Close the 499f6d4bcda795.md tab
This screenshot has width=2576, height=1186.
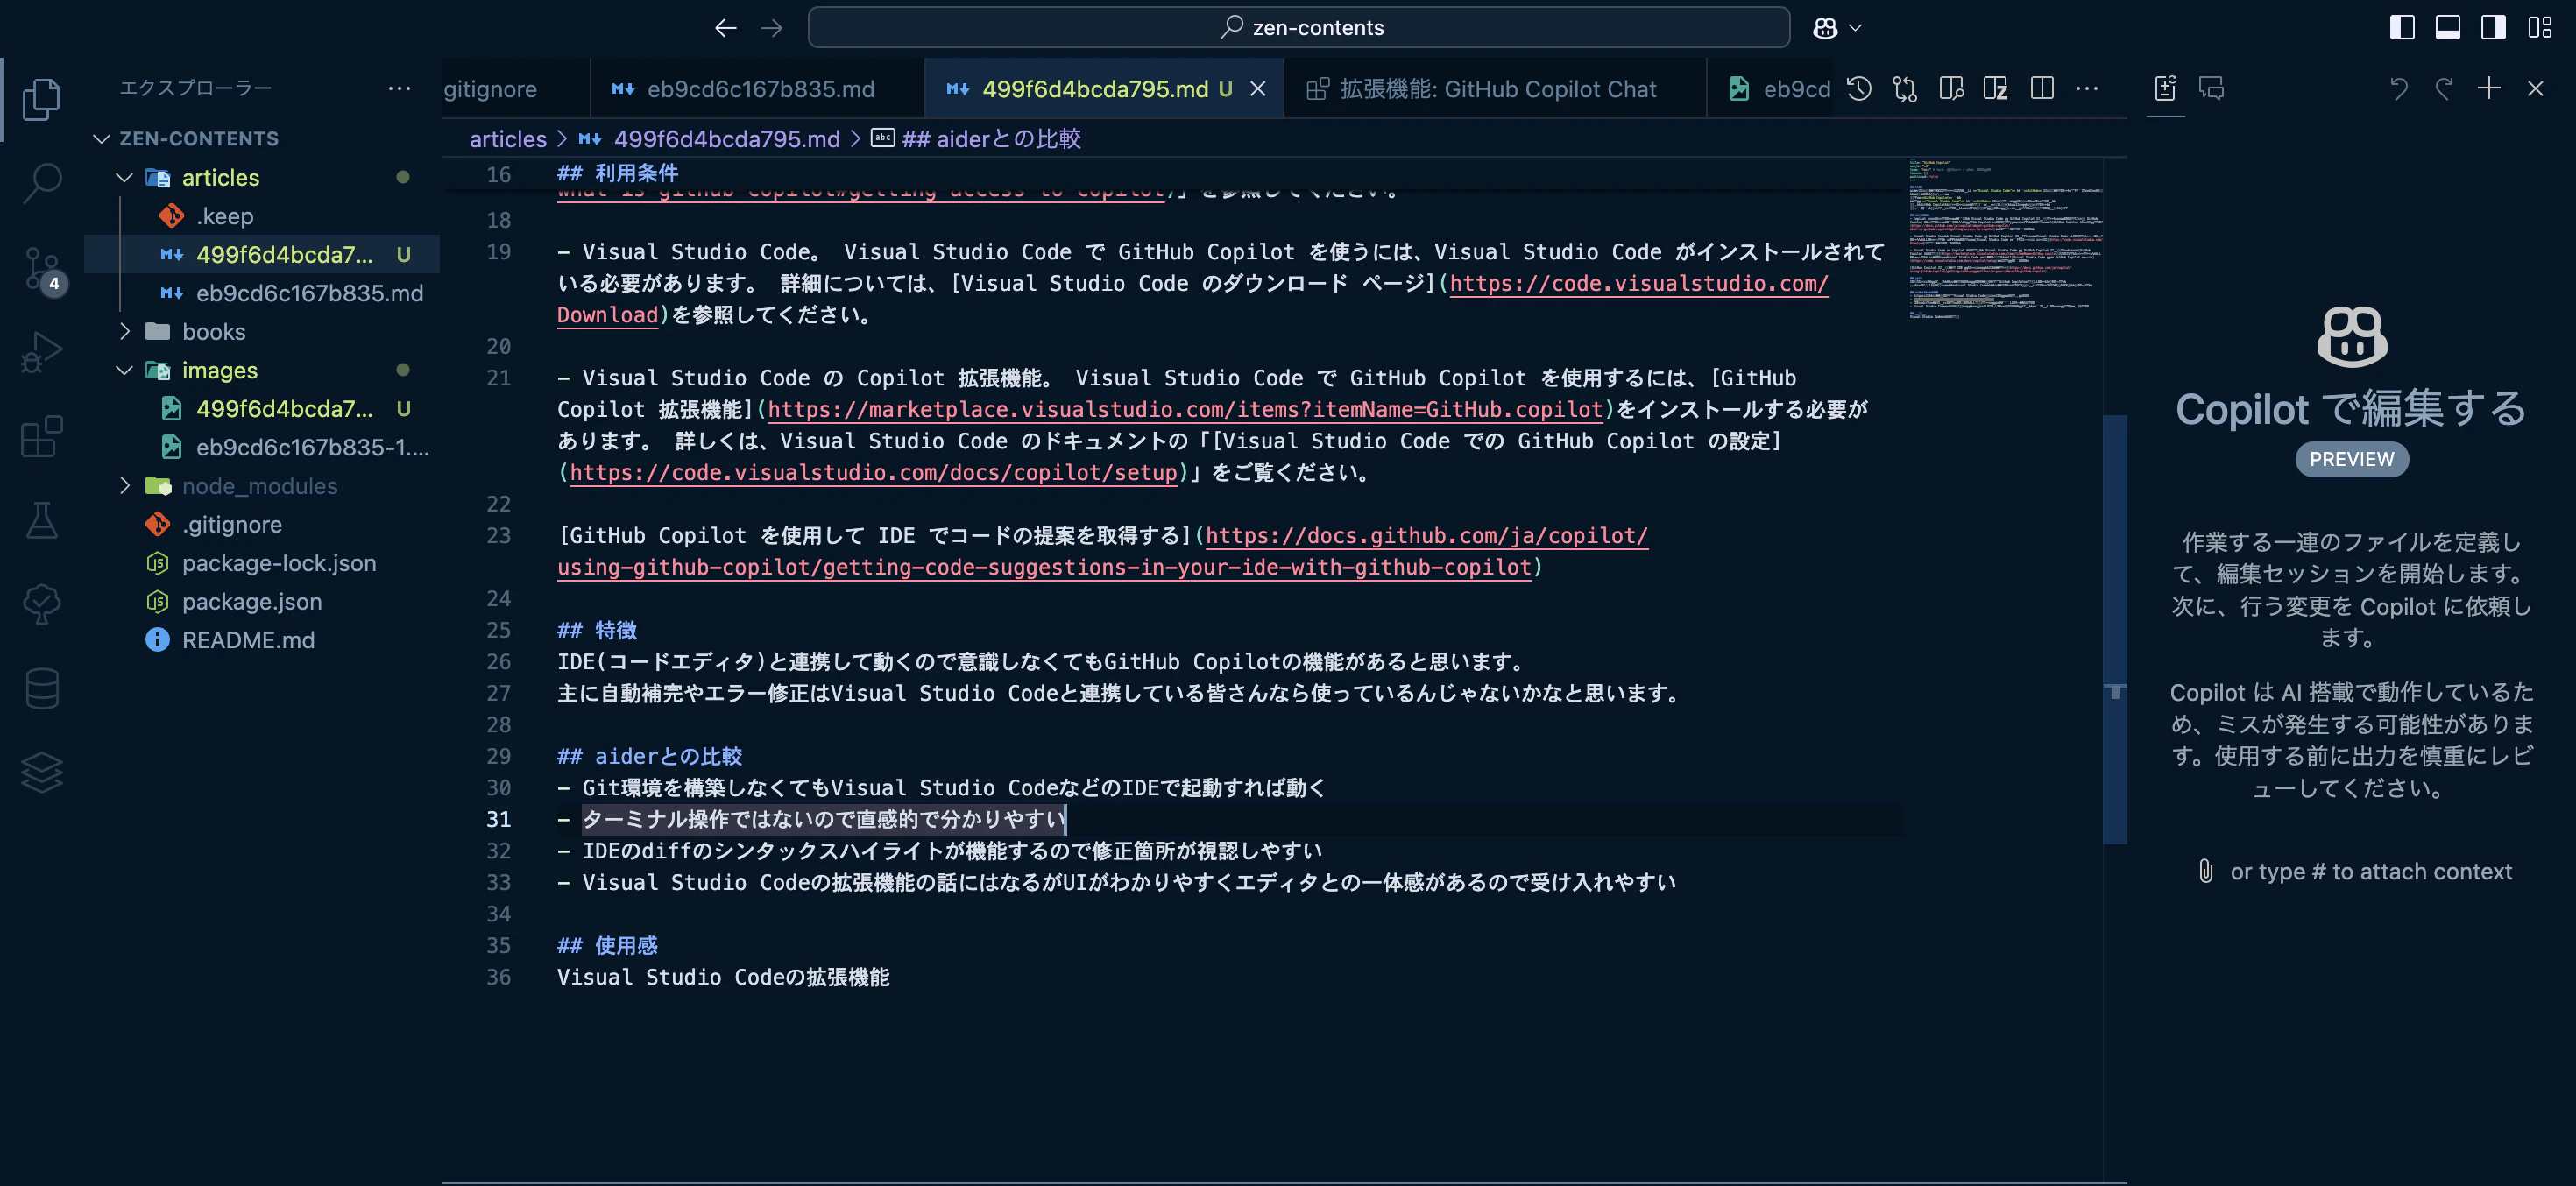point(1258,89)
